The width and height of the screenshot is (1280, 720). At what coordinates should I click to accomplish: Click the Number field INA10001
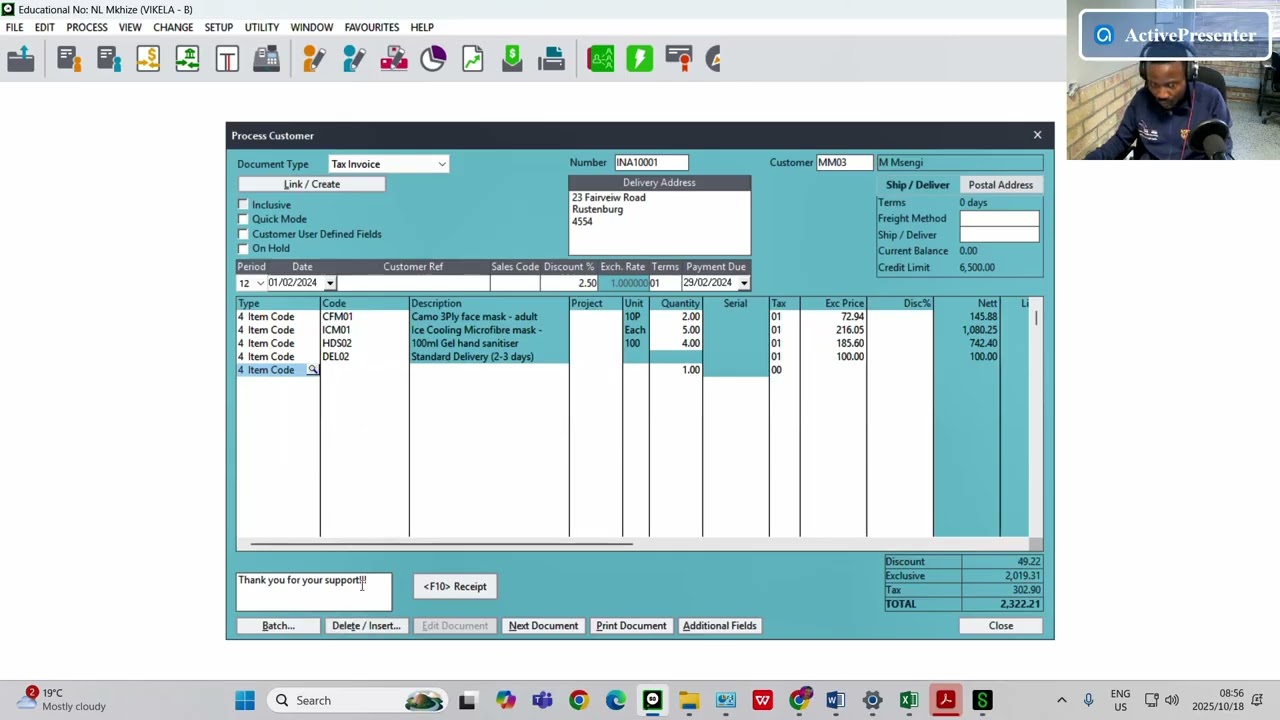651,162
